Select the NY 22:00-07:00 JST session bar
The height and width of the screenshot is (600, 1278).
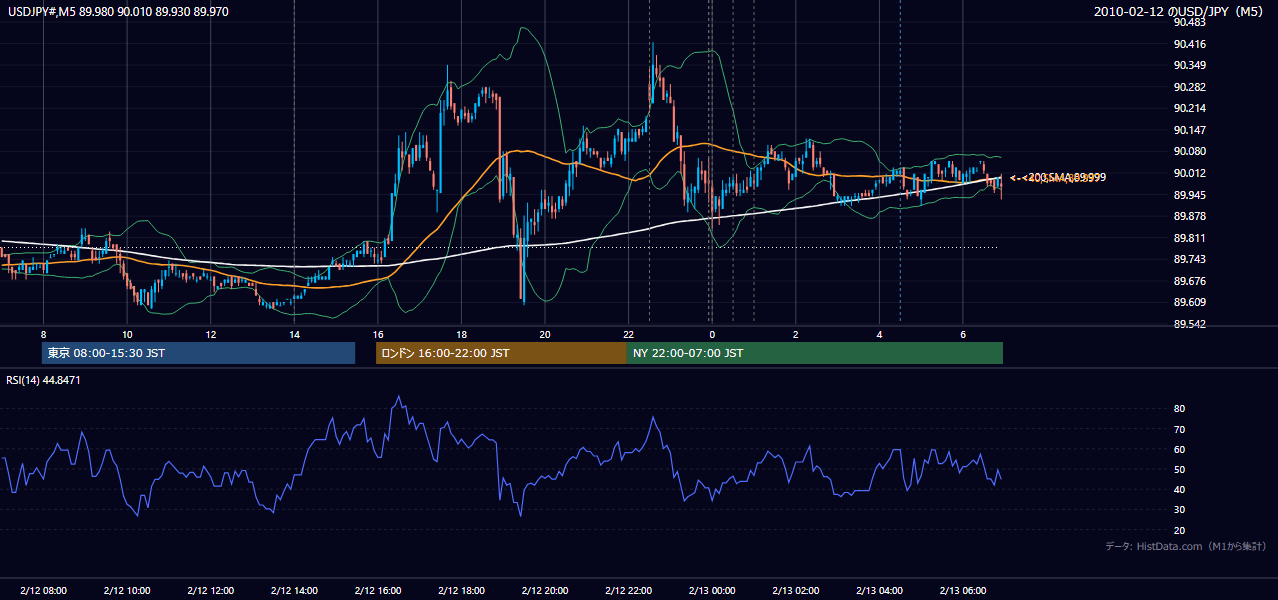pyautogui.click(x=815, y=353)
